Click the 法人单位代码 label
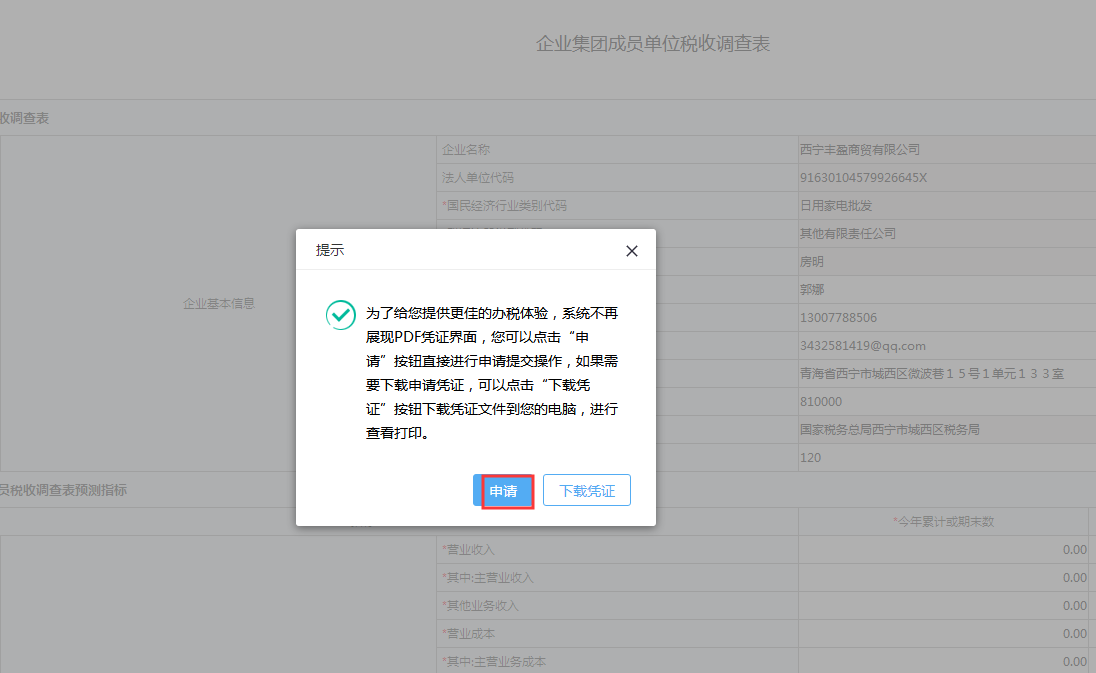Screen dimensions: 1096x673 pos(477,178)
